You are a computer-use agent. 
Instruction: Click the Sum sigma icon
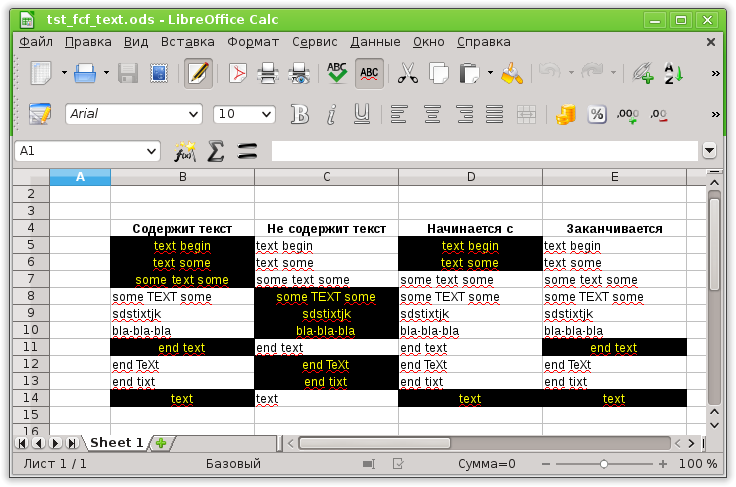[215, 151]
